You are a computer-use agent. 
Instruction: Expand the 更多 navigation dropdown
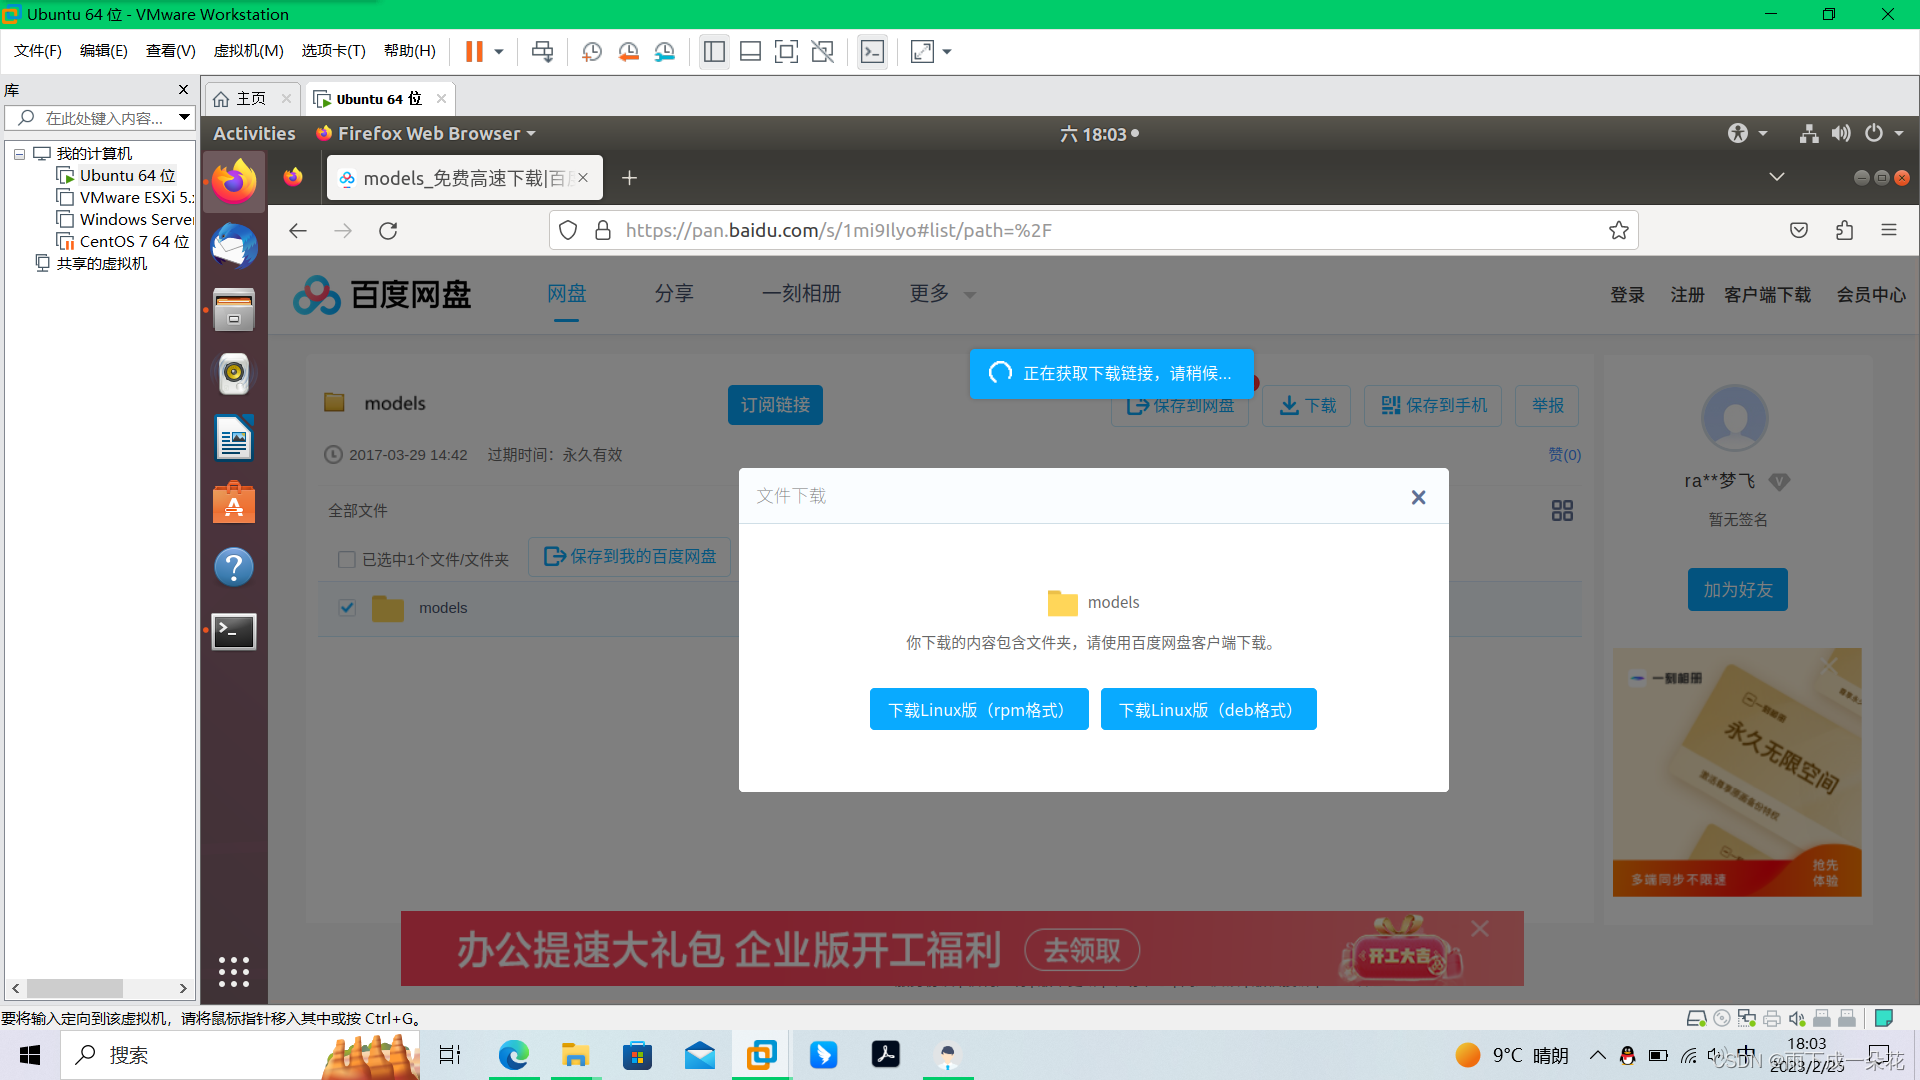pyautogui.click(x=942, y=293)
